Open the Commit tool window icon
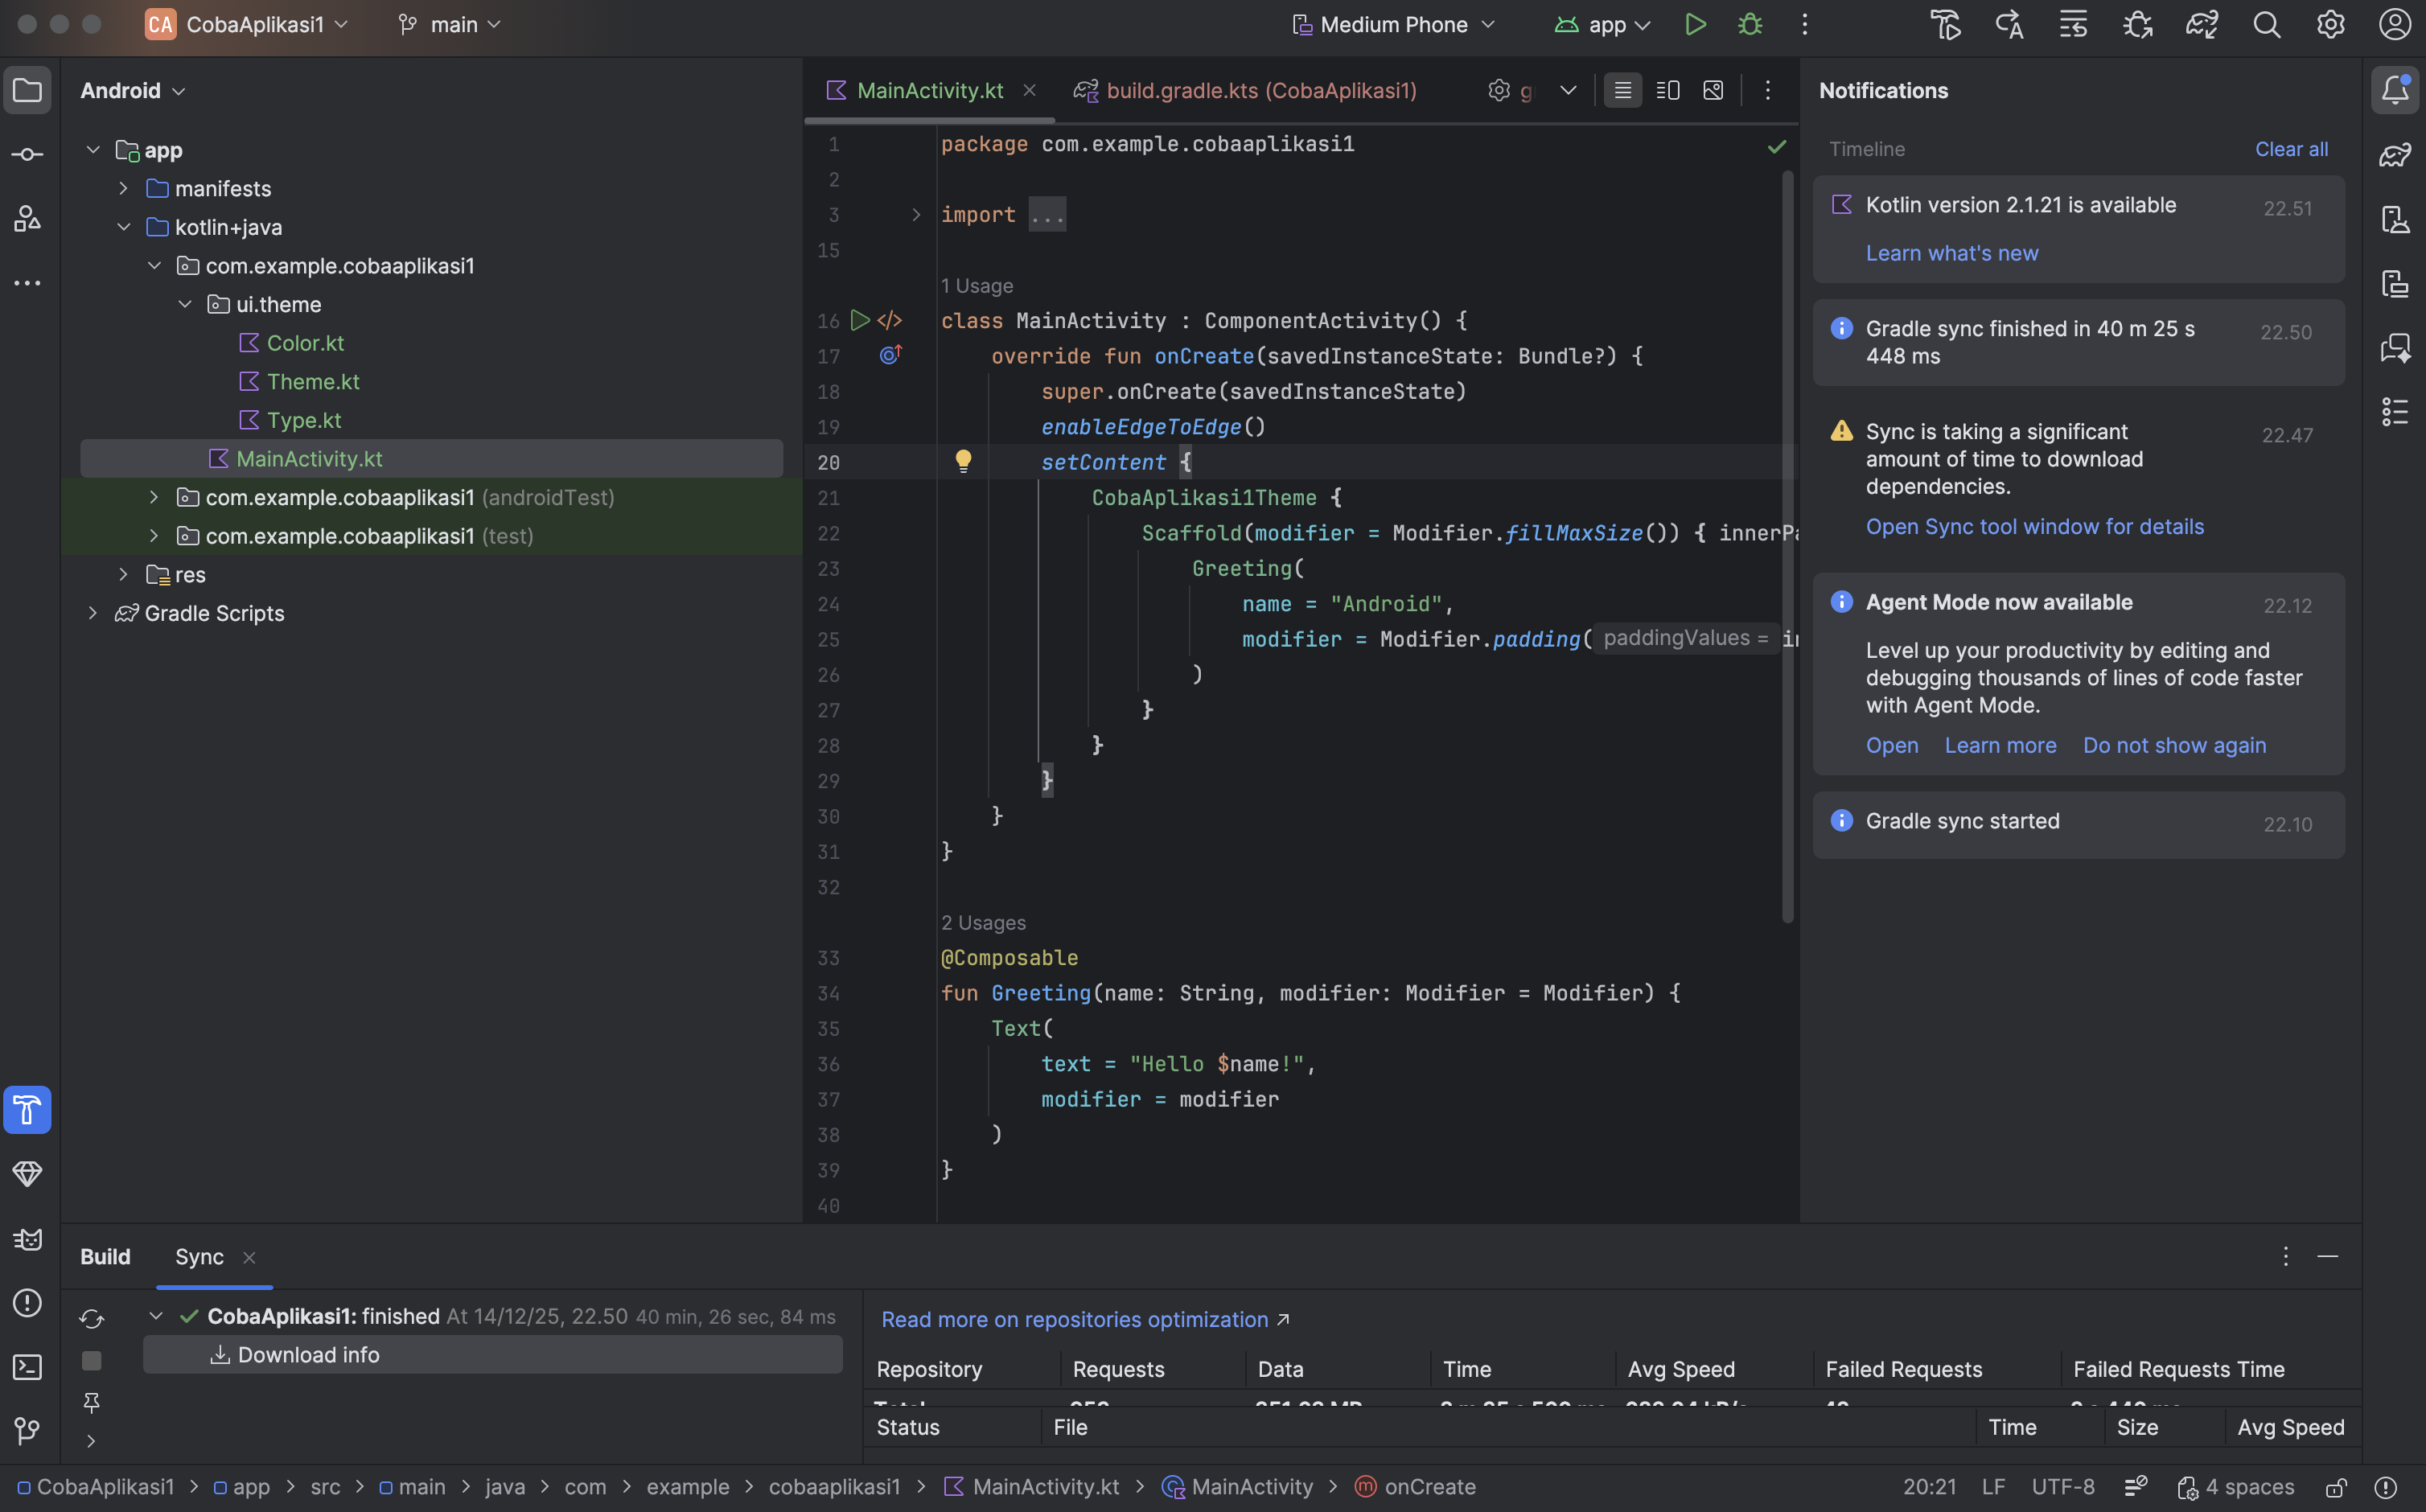Image resolution: width=2426 pixels, height=1512 pixels. tap(27, 155)
